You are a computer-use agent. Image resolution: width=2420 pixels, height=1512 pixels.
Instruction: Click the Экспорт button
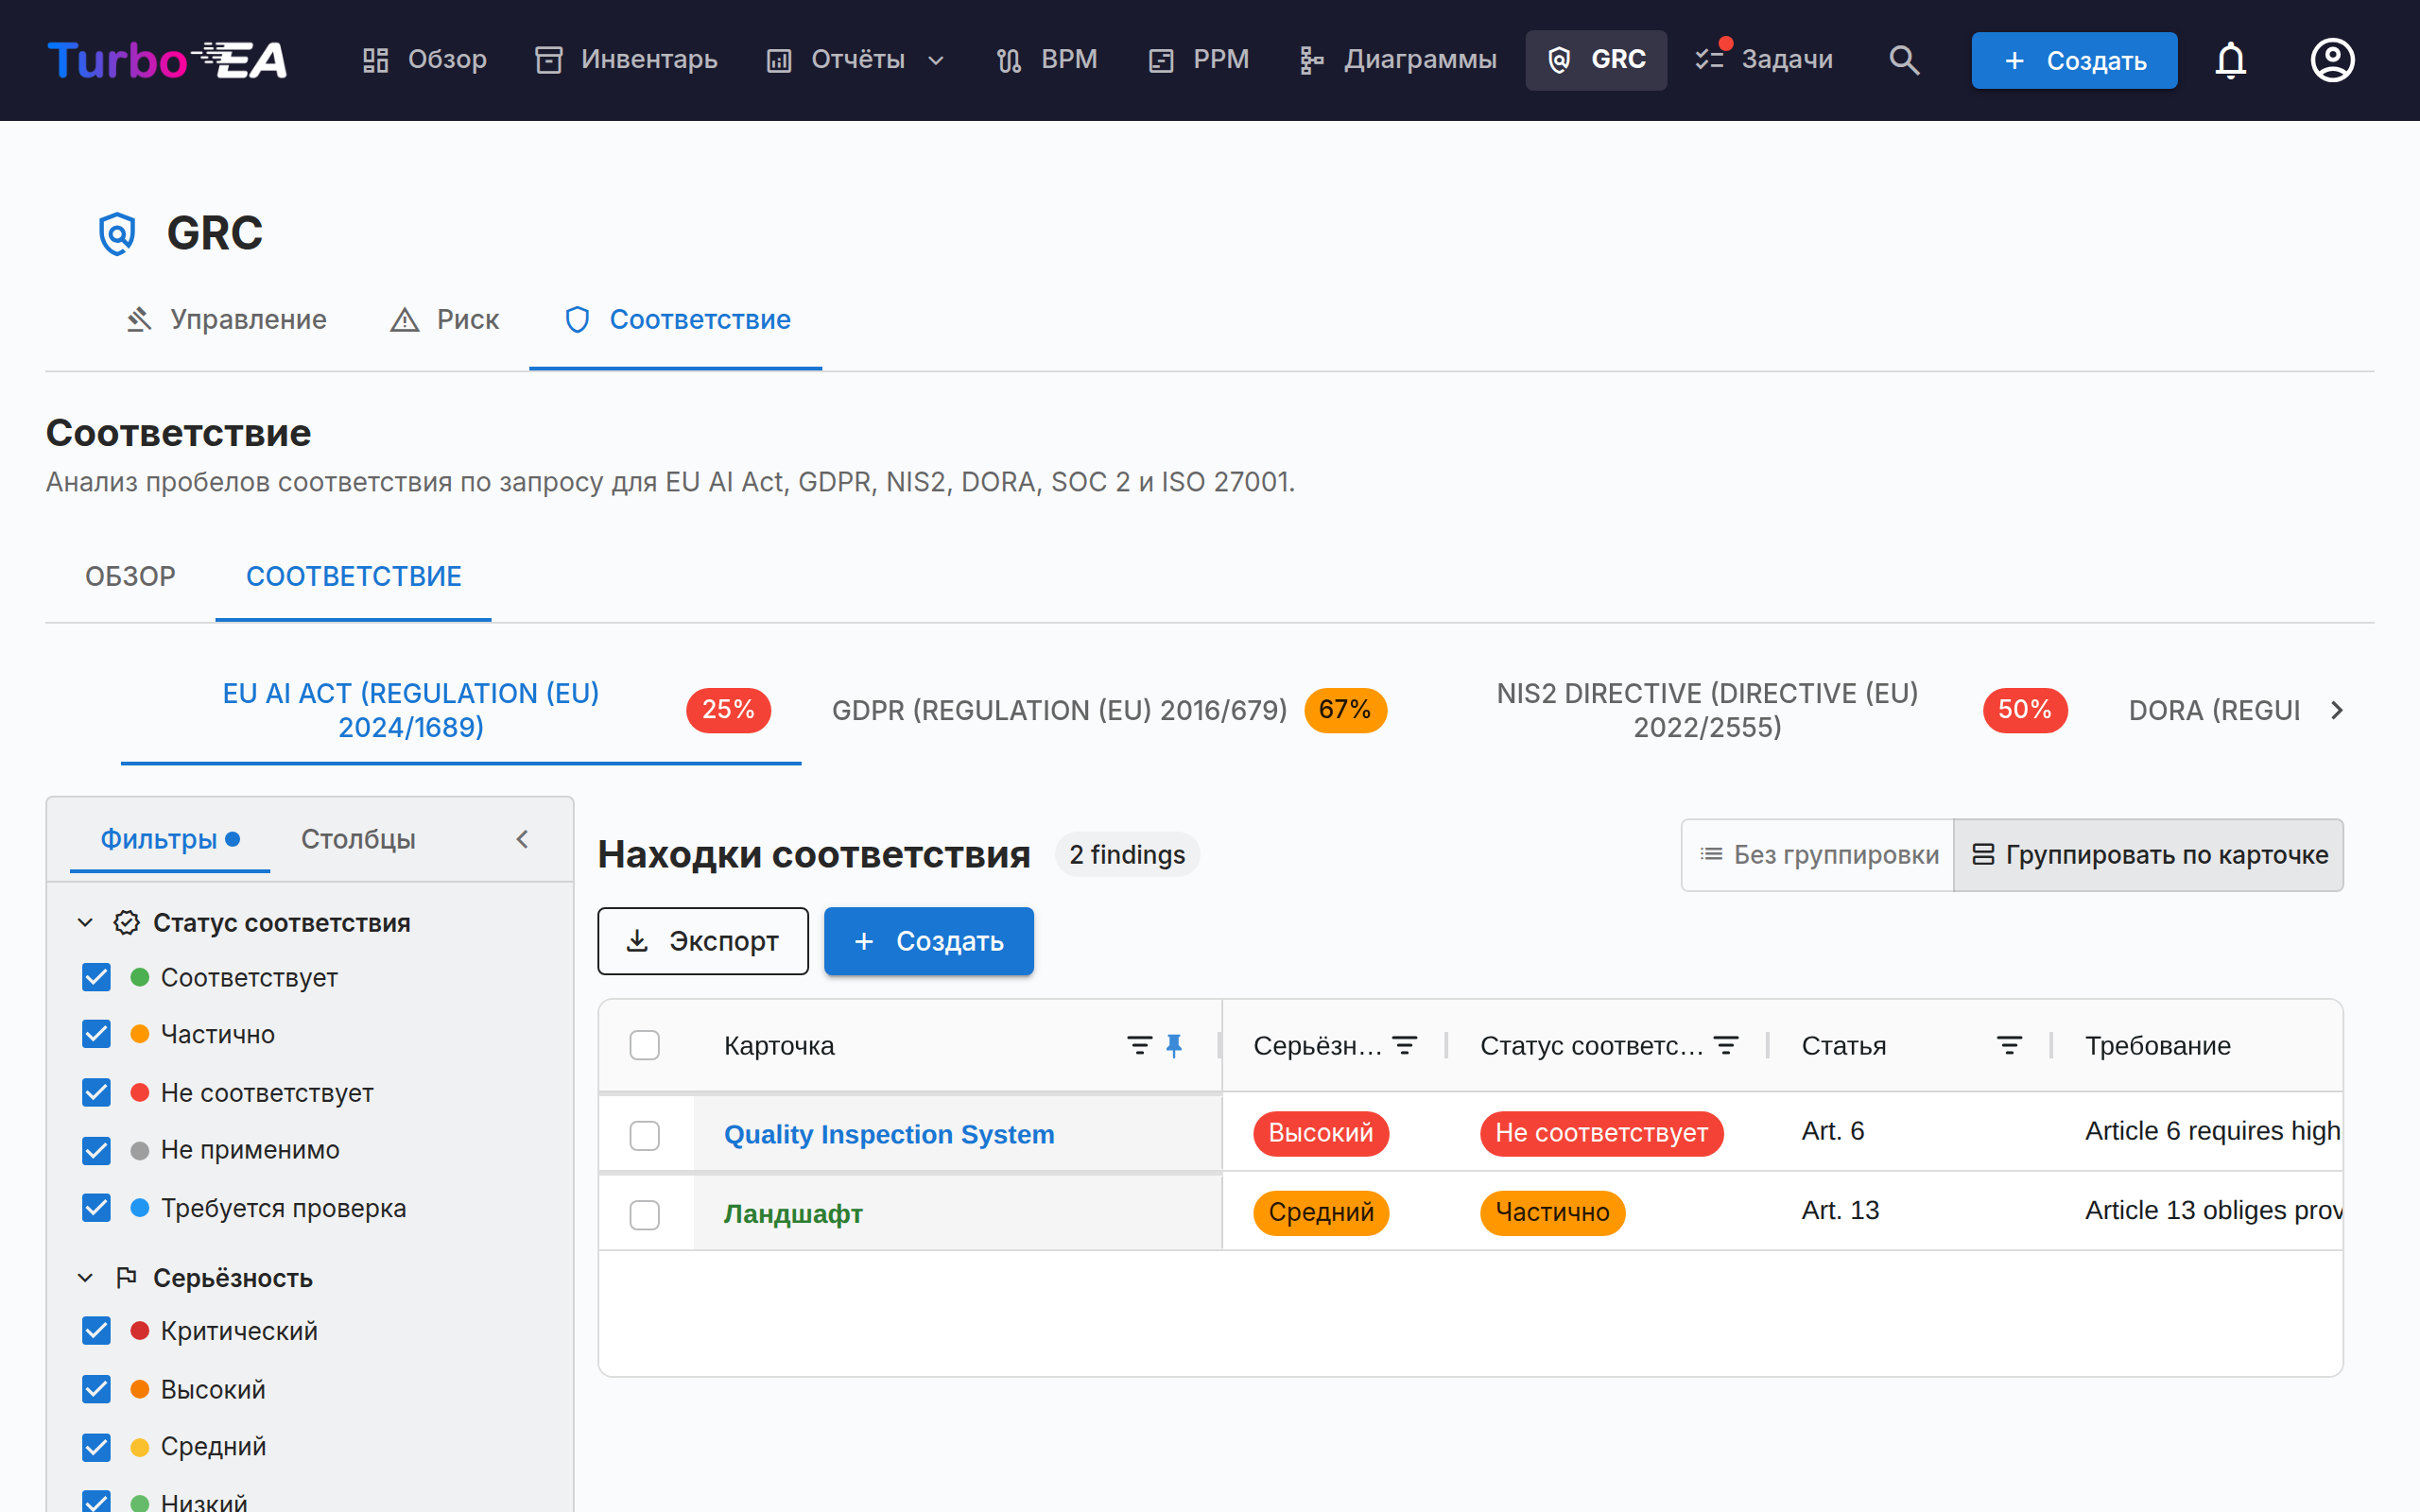pyautogui.click(x=703, y=941)
